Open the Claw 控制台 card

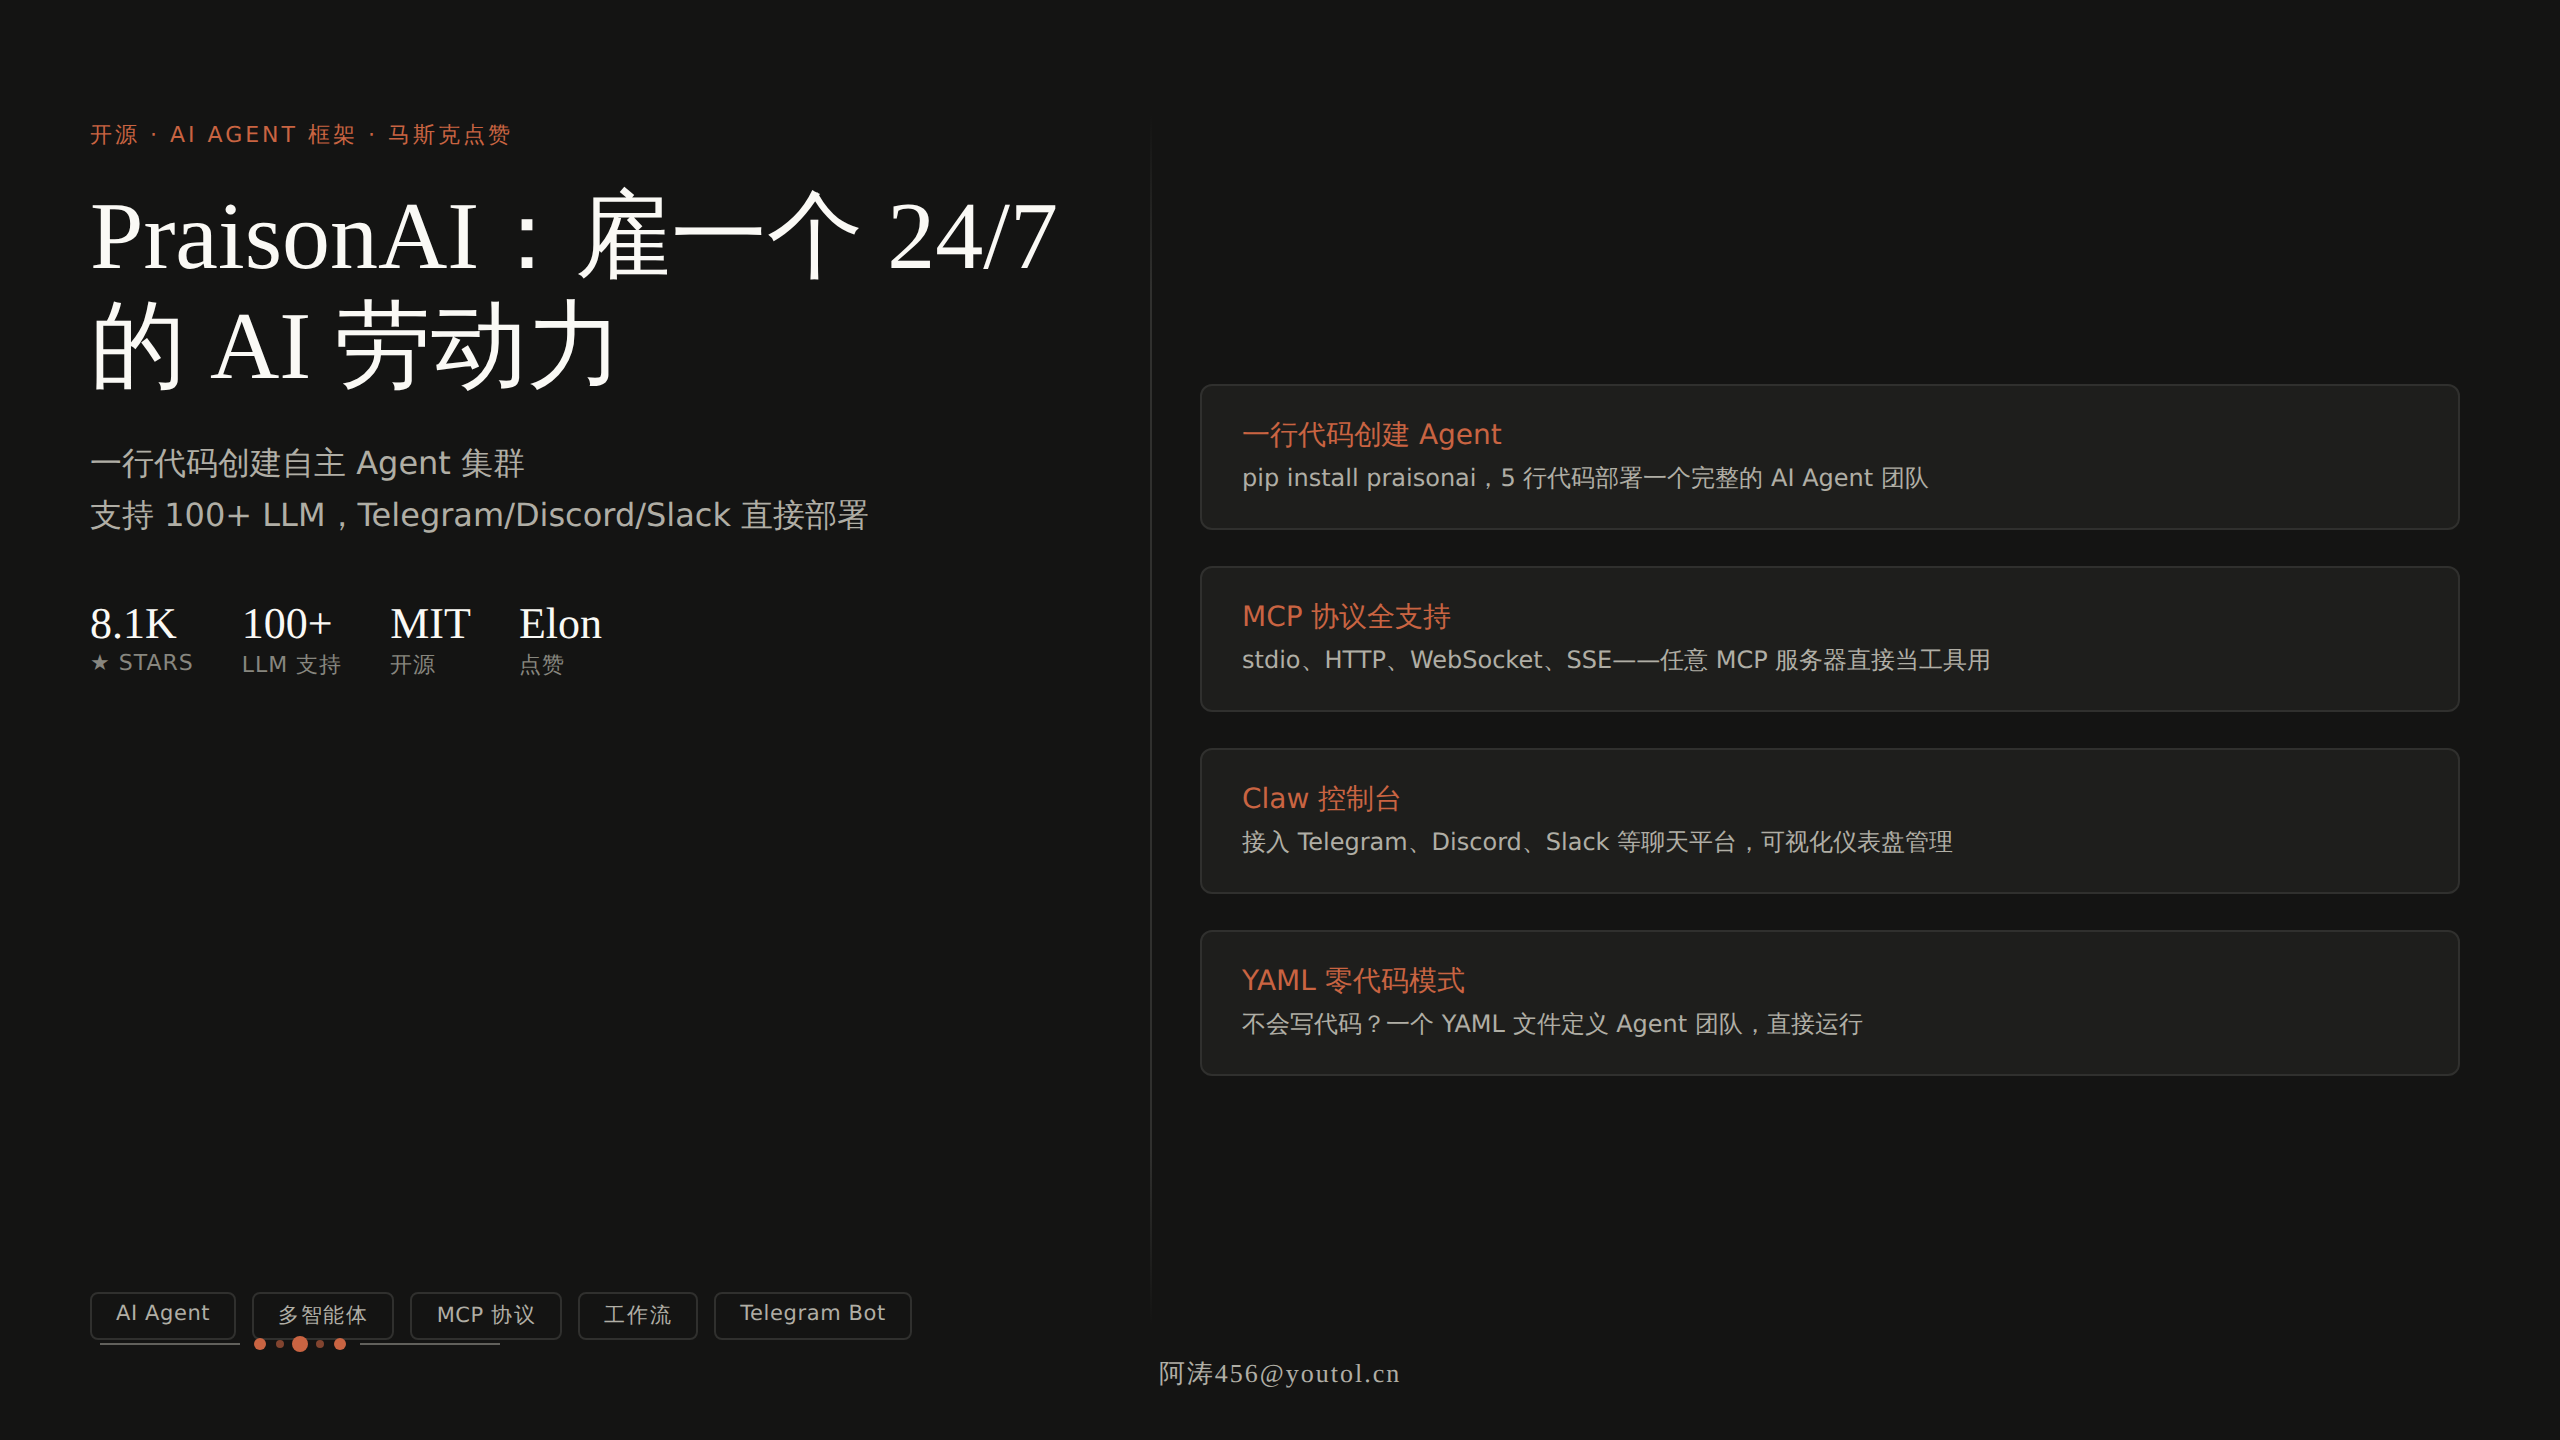tap(1829, 821)
